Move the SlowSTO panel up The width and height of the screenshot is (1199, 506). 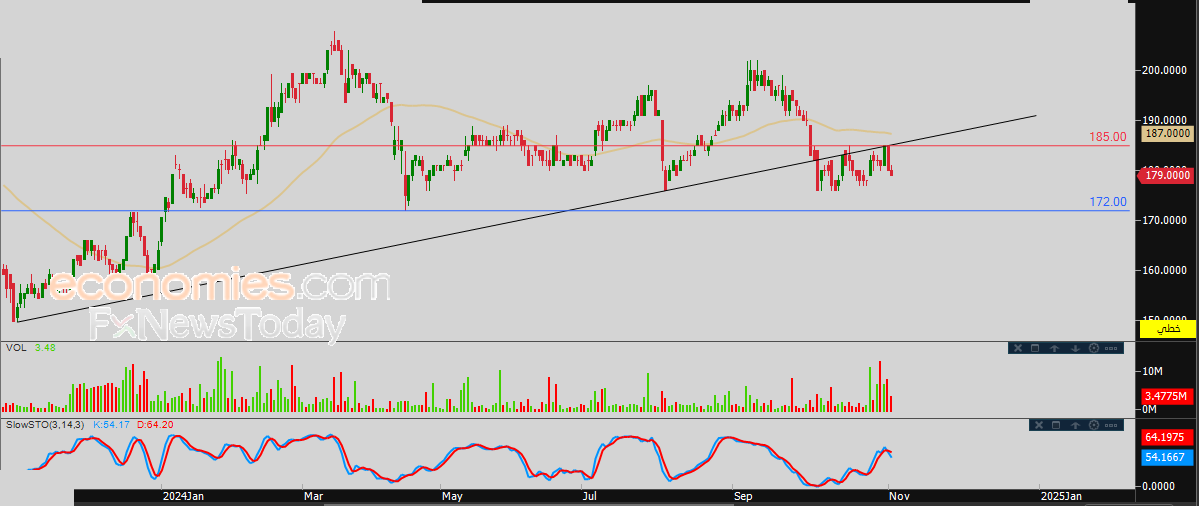point(1076,425)
